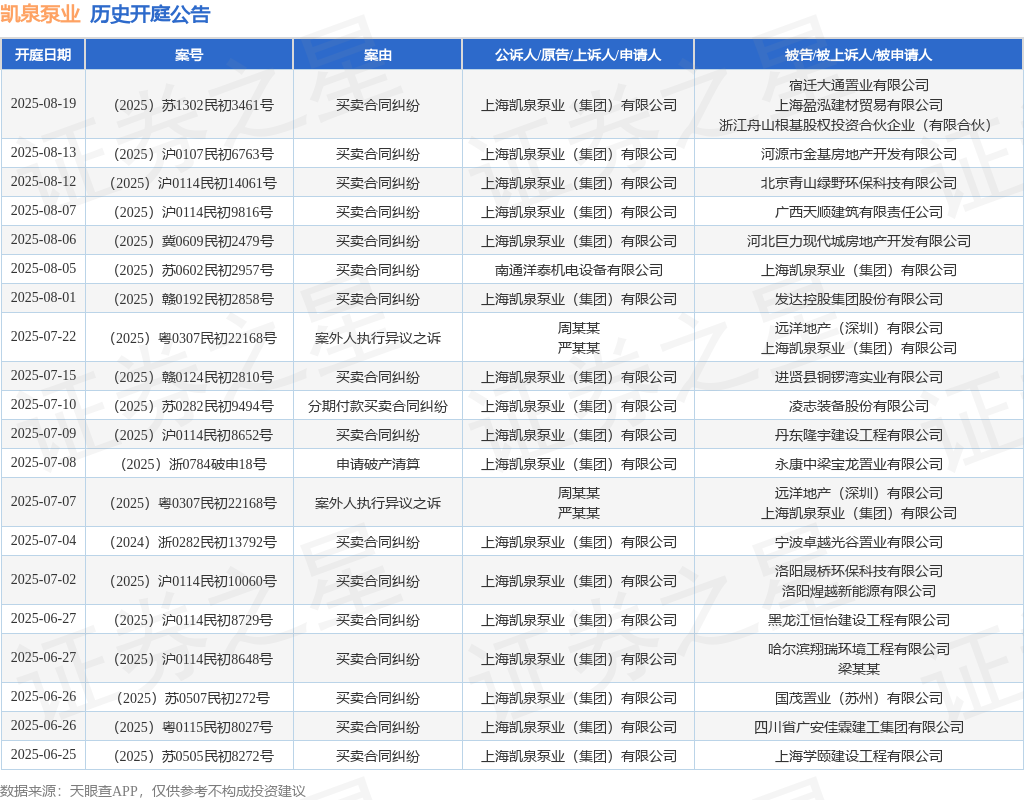Click defendant 哈尔滨翔瑞环境工程有限公司
The height and width of the screenshot is (800, 1024).
pos(858,649)
